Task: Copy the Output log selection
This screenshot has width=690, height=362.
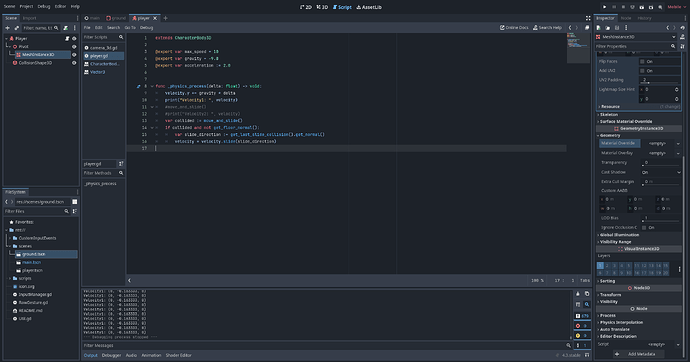Action: [587, 294]
